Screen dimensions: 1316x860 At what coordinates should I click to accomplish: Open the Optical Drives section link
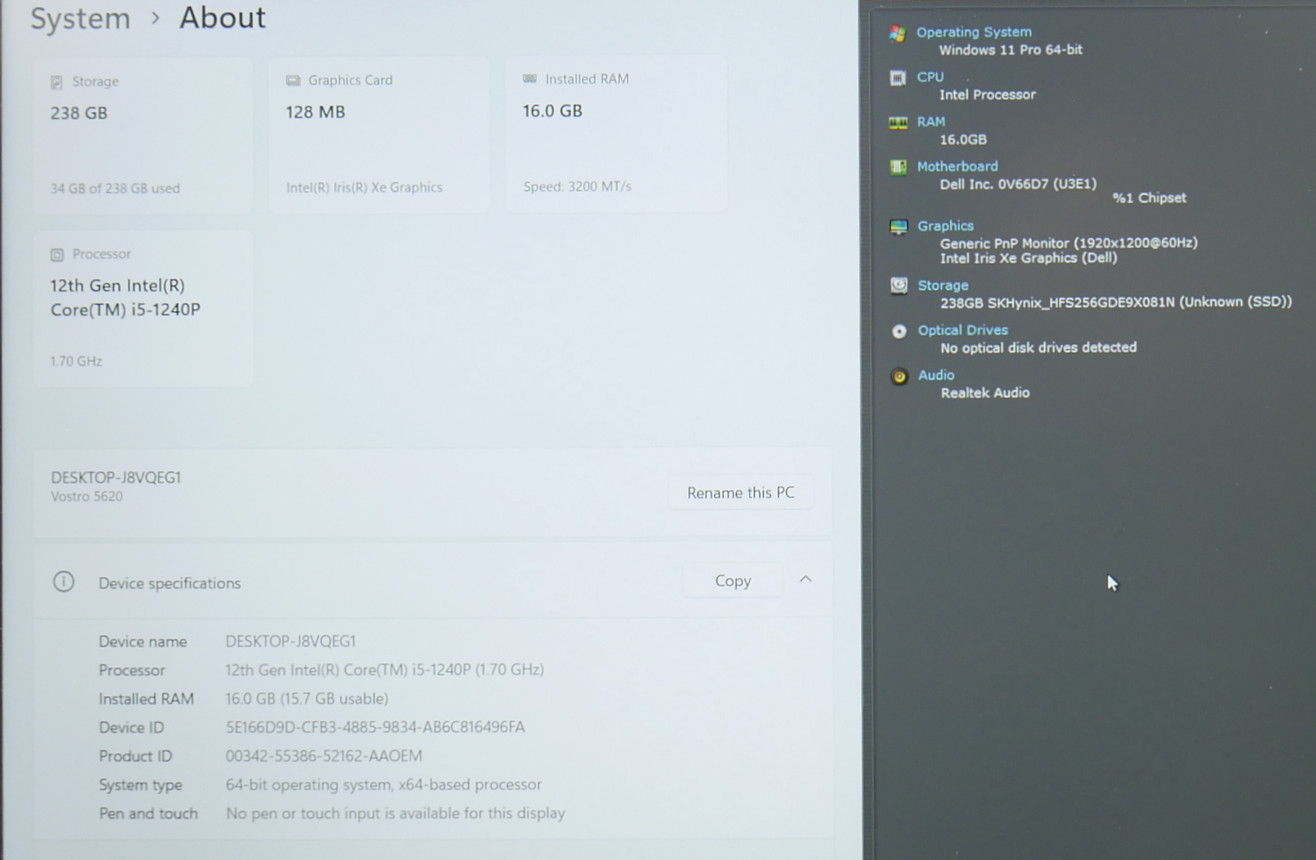coord(963,330)
